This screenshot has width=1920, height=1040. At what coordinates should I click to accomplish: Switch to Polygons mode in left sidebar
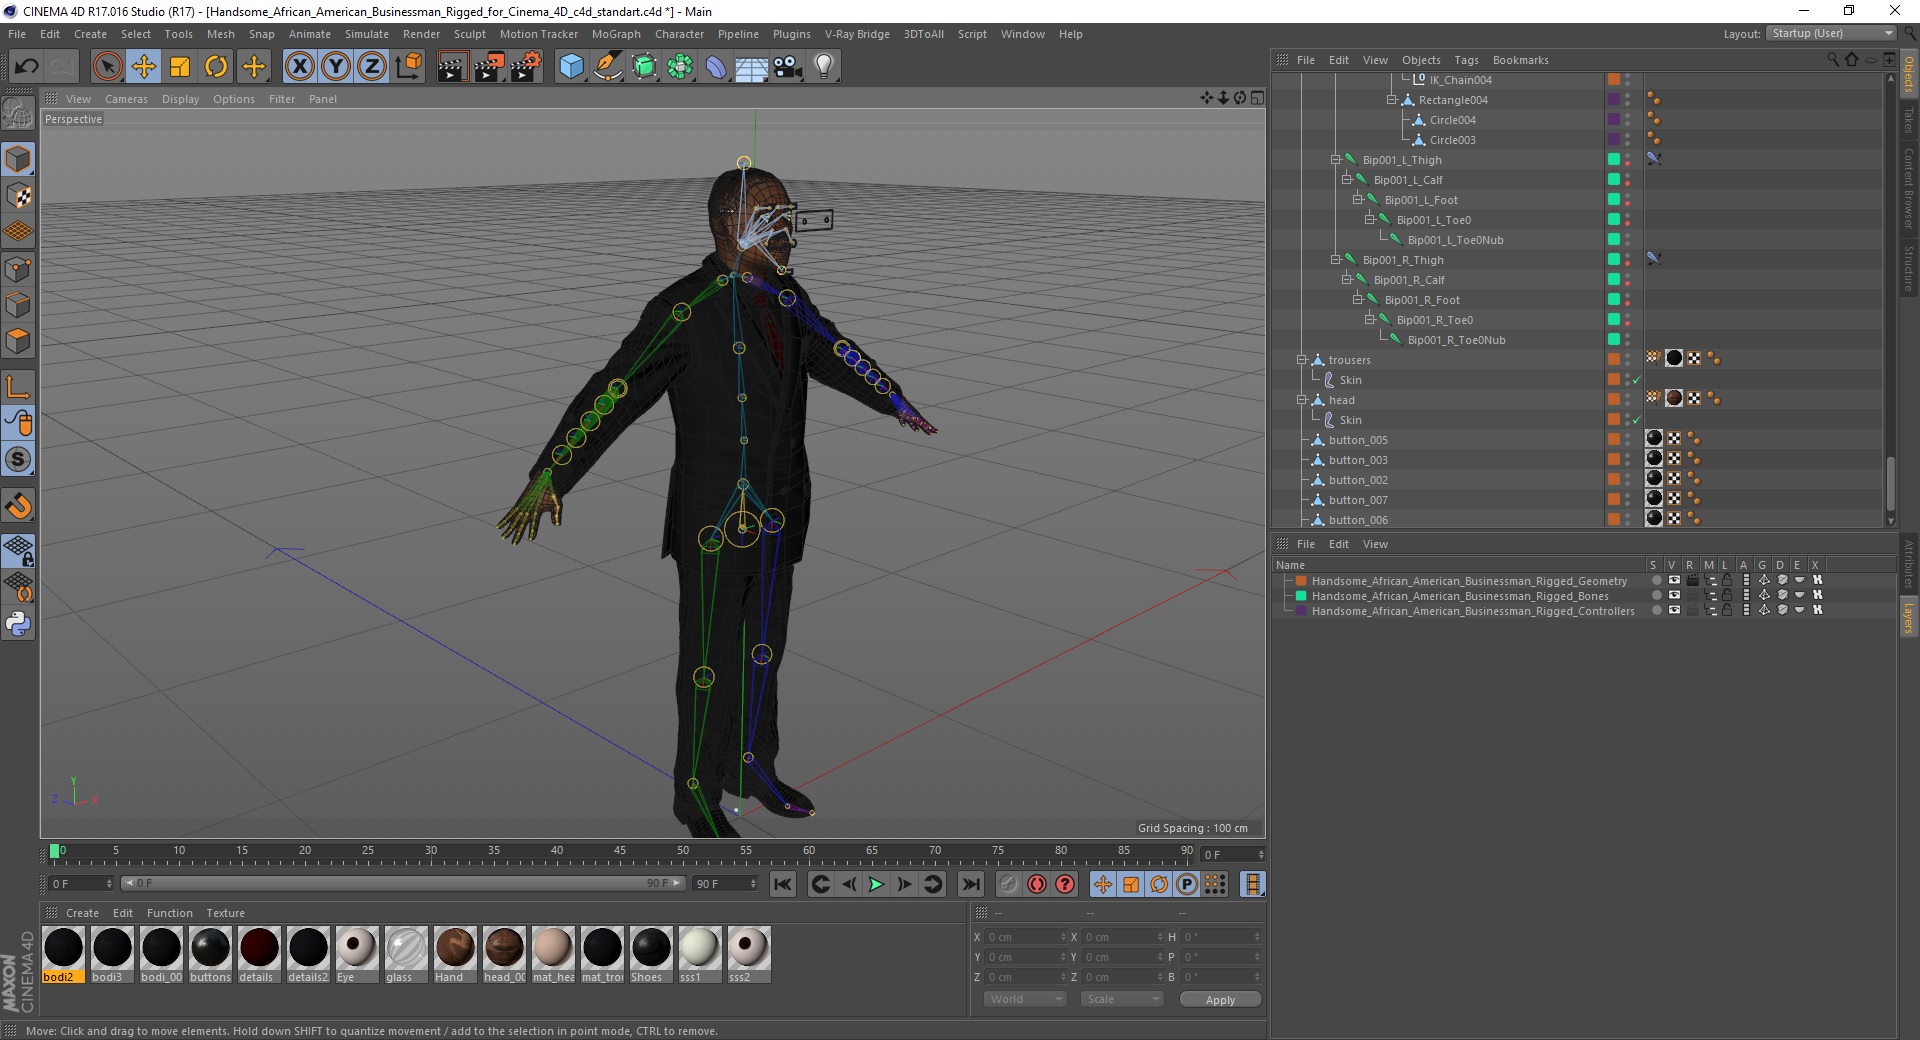coord(18,341)
